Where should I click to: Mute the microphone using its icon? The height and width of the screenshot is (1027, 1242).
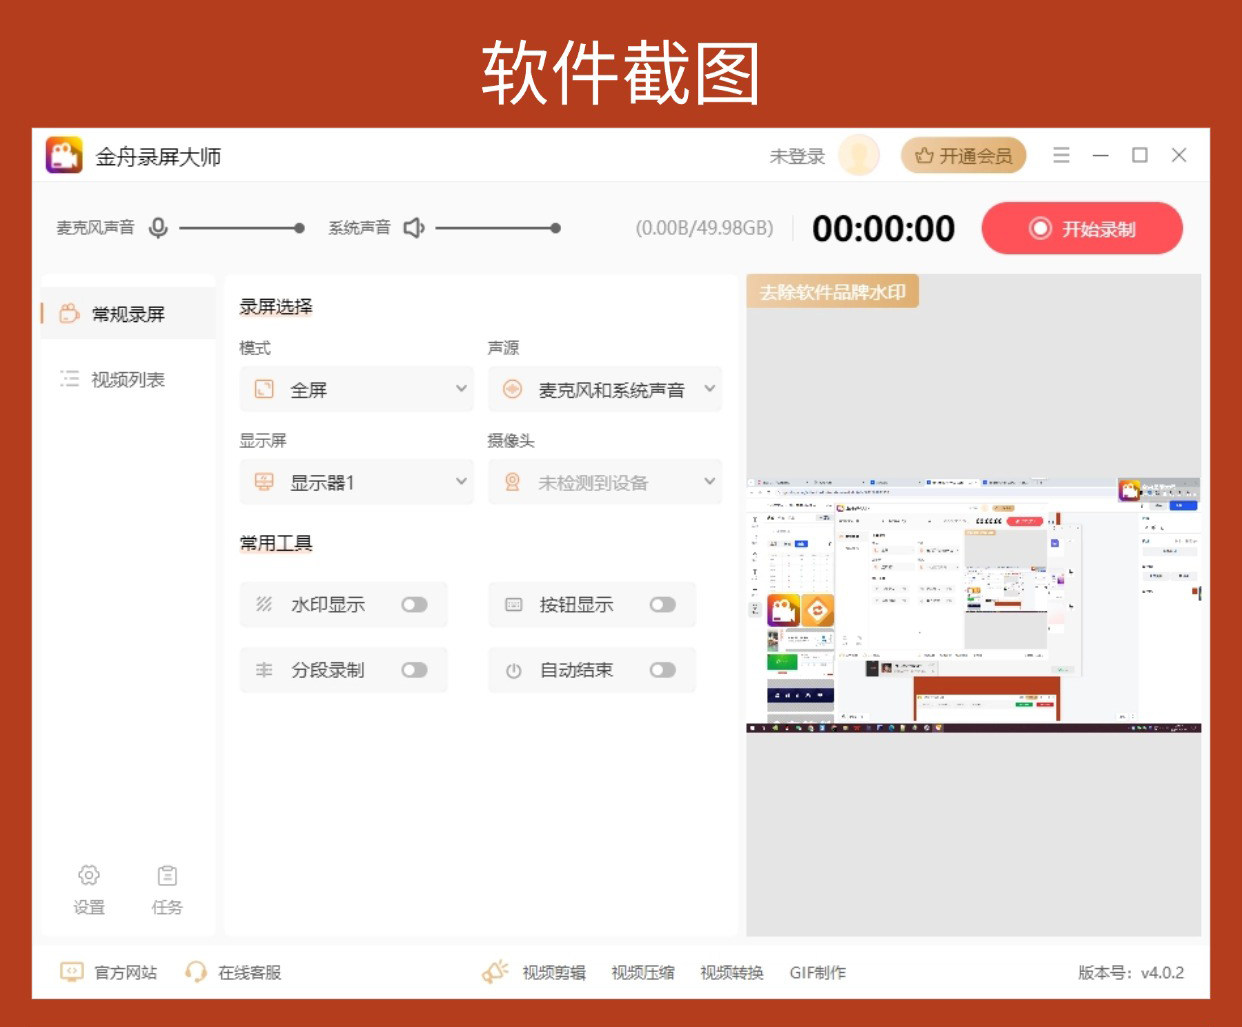click(158, 228)
